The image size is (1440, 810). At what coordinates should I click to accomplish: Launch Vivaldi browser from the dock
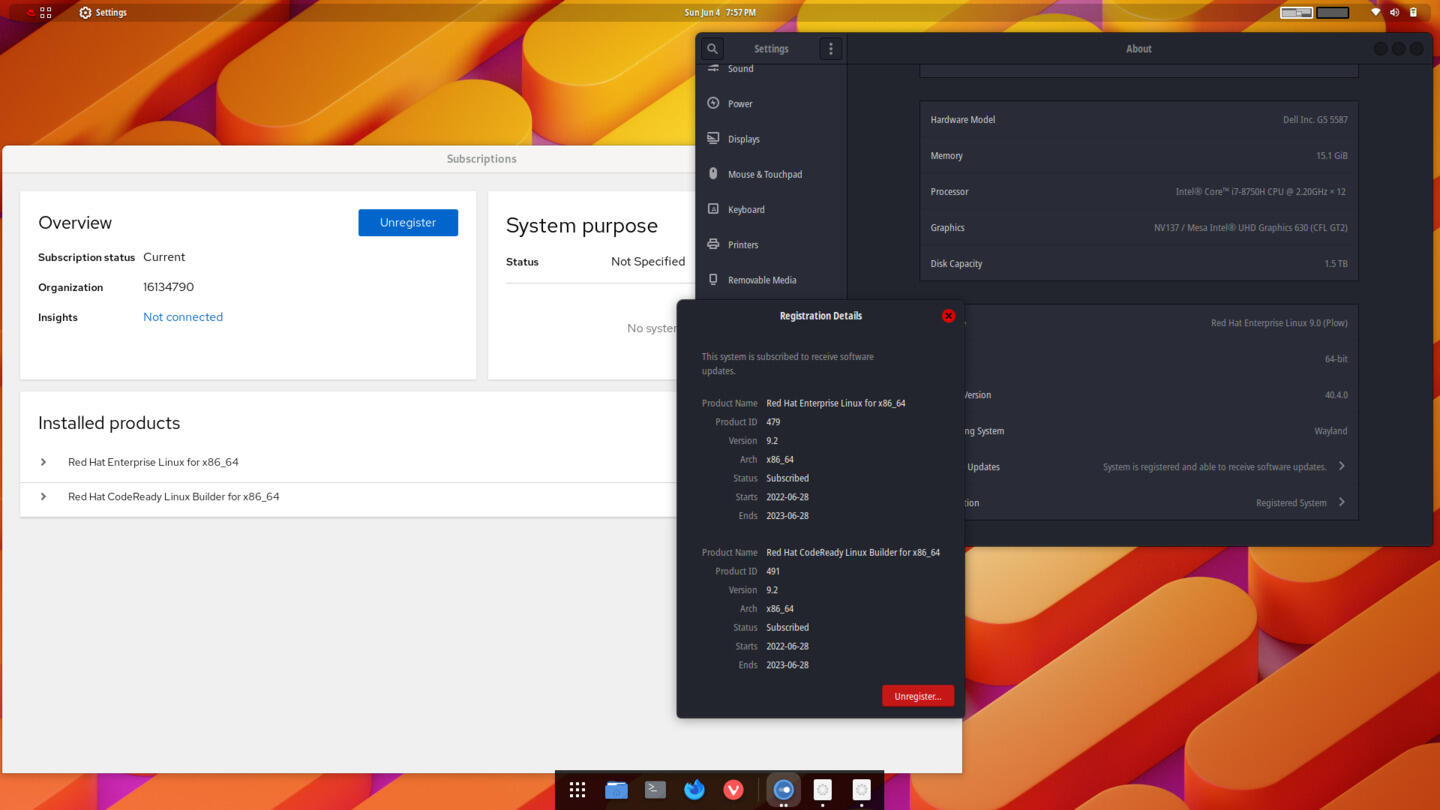pos(733,790)
